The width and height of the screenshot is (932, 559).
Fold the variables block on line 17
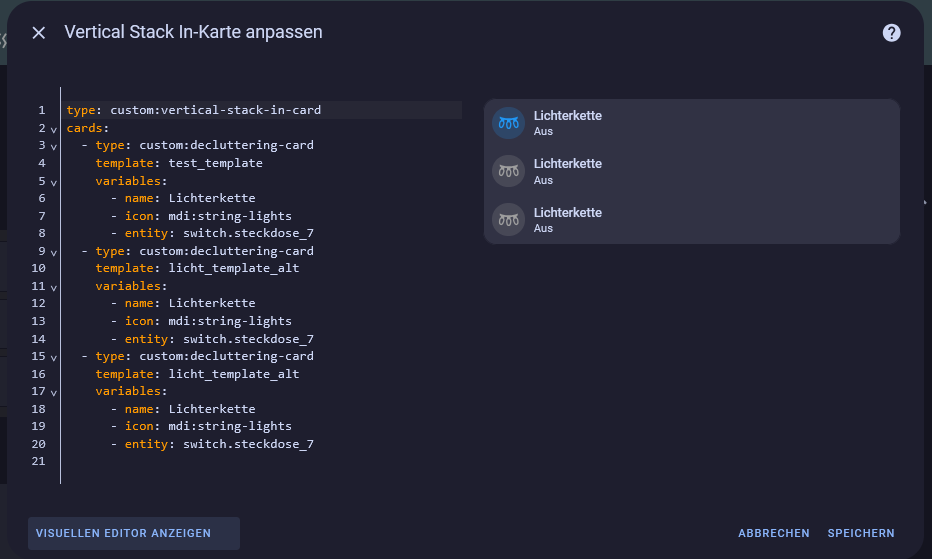53,392
